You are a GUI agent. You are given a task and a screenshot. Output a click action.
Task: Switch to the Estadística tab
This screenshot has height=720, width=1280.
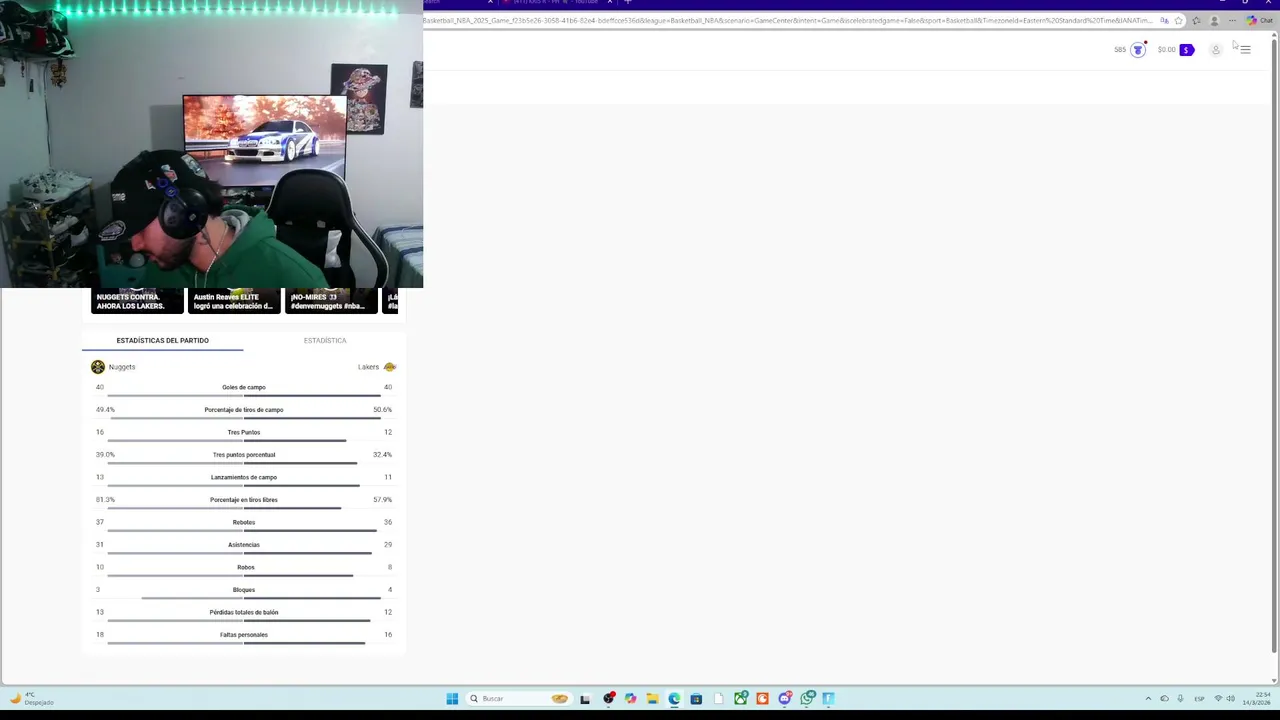[x=325, y=340]
